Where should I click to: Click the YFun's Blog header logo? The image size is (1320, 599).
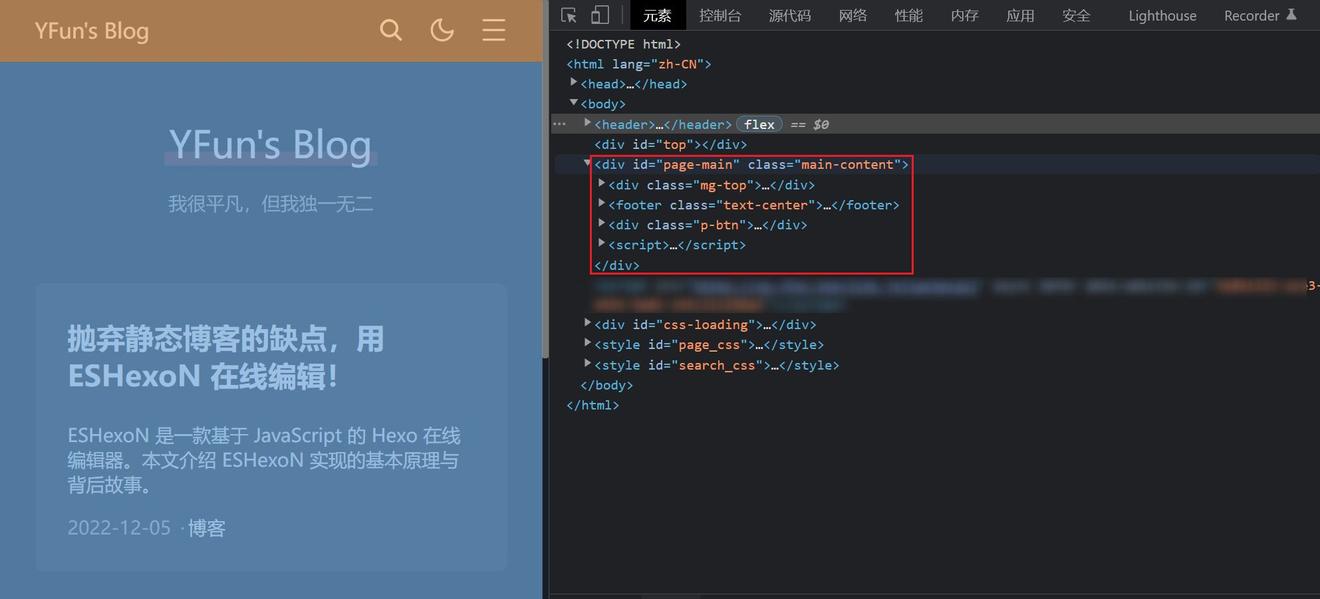[92, 31]
